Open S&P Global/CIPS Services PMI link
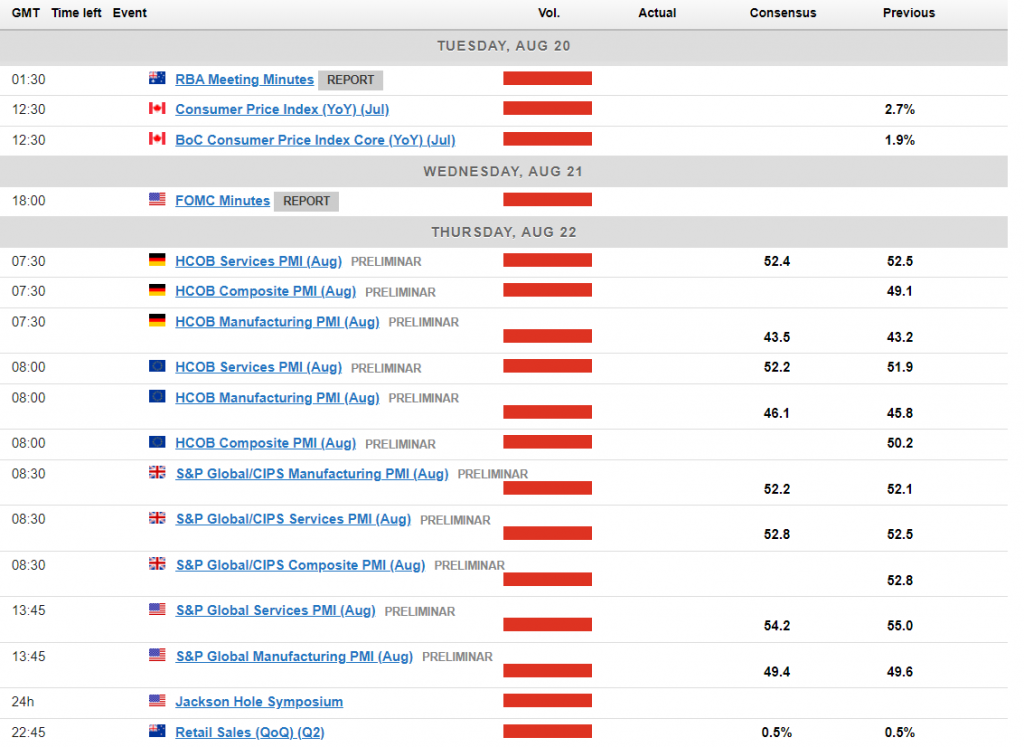 [293, 520]
